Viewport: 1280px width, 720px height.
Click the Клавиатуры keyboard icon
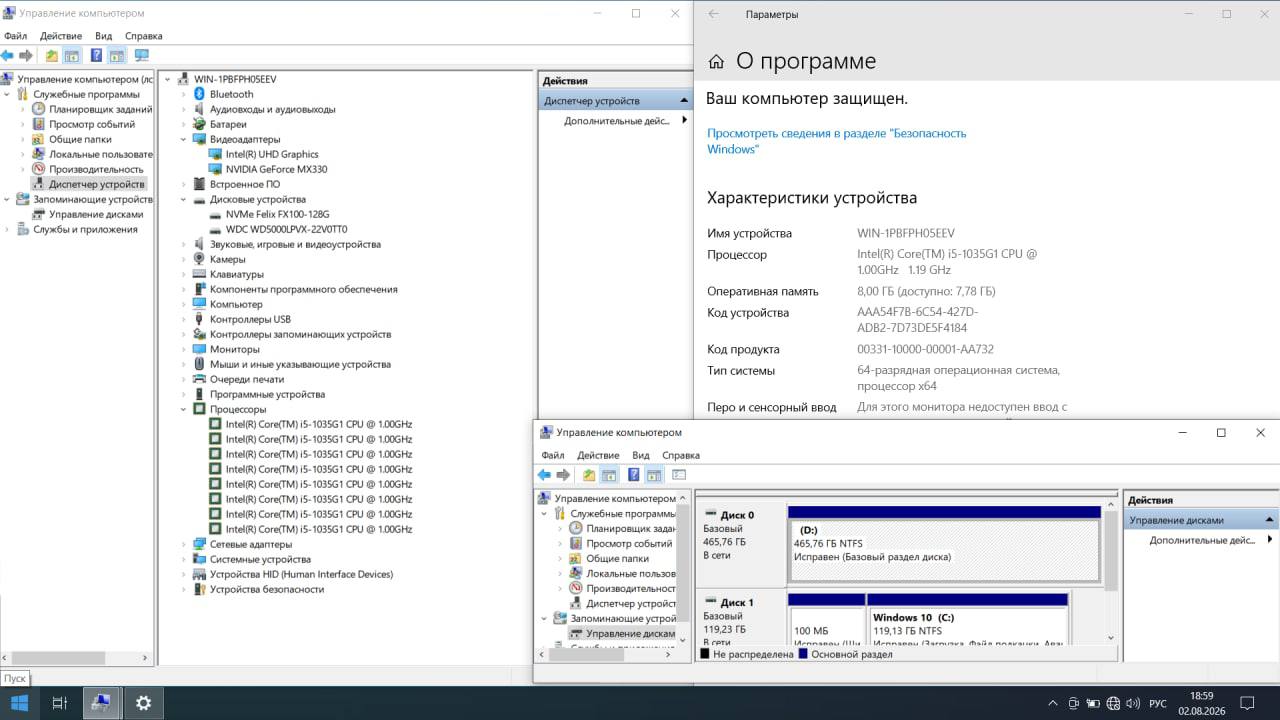pyautogui.click(x=200, y=274)
